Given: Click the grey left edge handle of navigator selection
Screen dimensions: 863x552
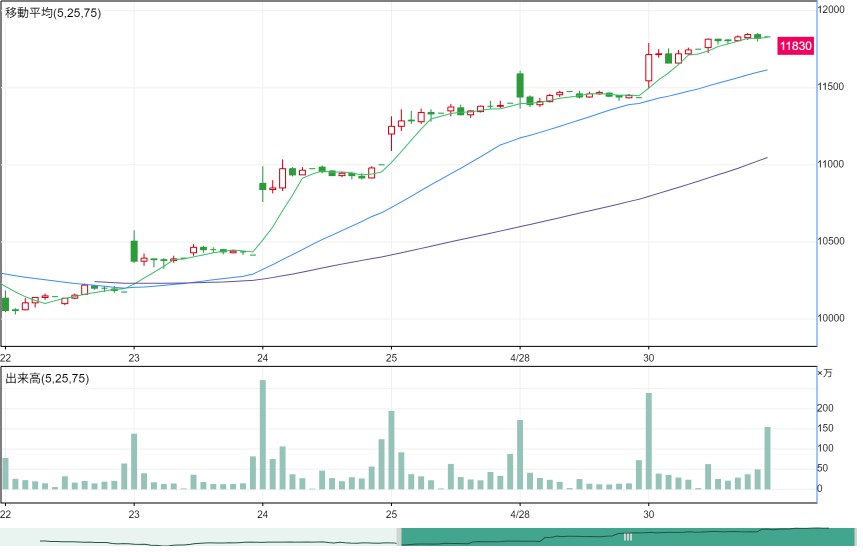Looking at the screenshot, I should point(399,537).
